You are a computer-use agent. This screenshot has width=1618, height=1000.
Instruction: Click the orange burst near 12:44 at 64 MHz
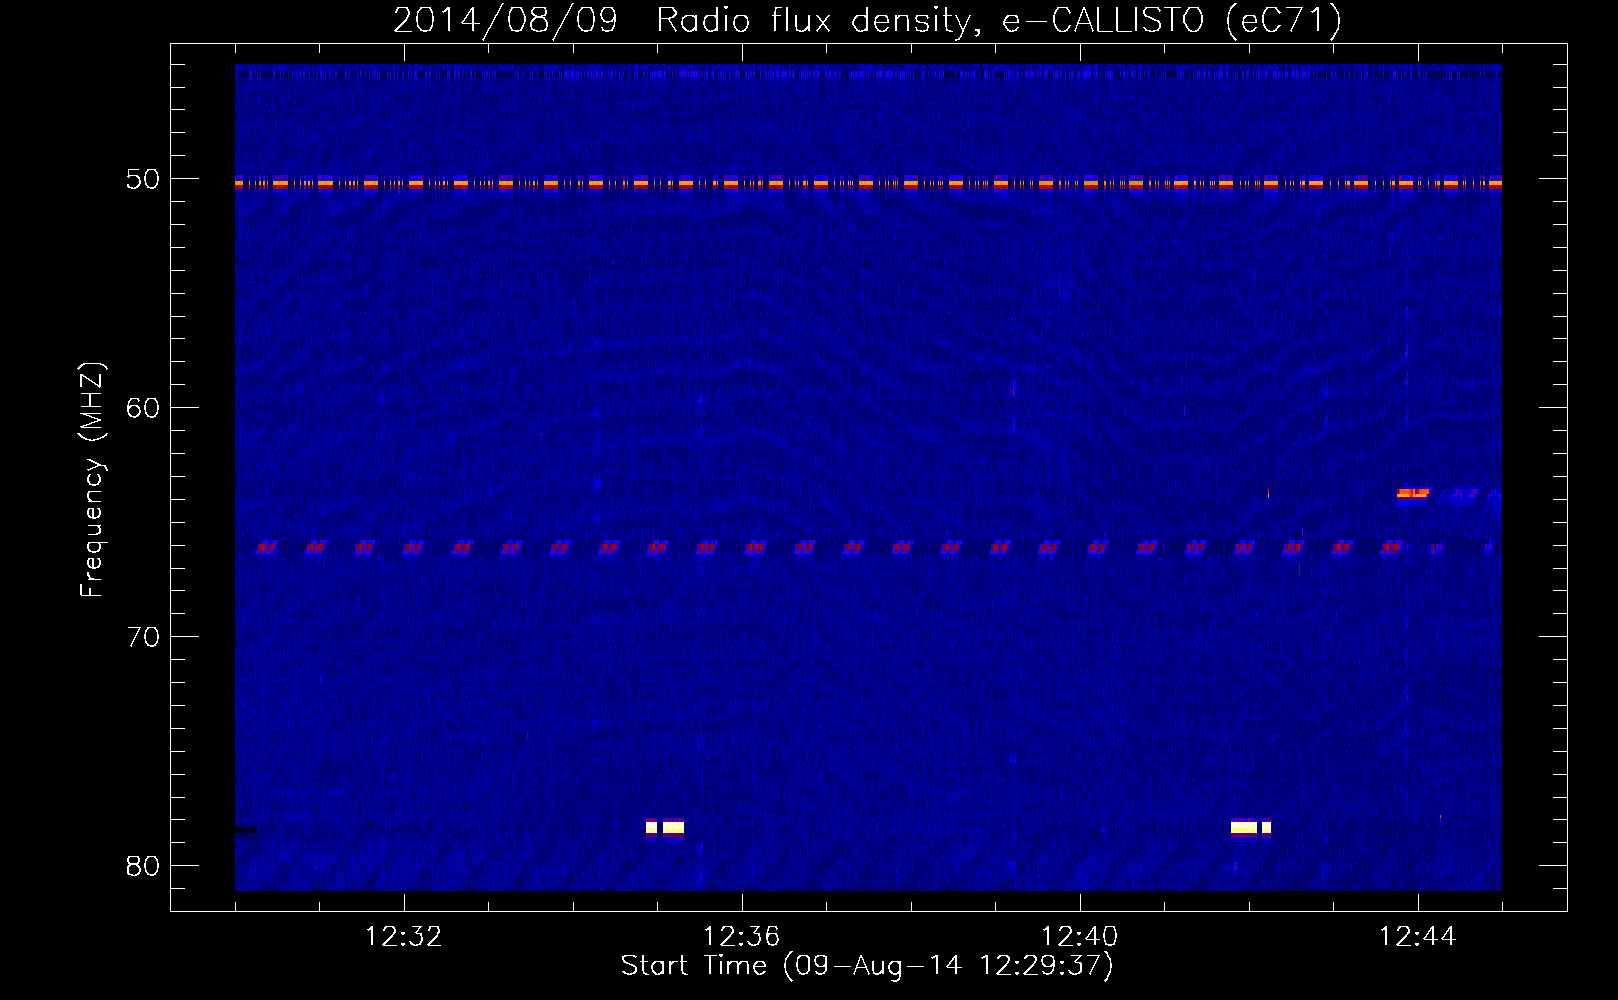[1414, 493]
